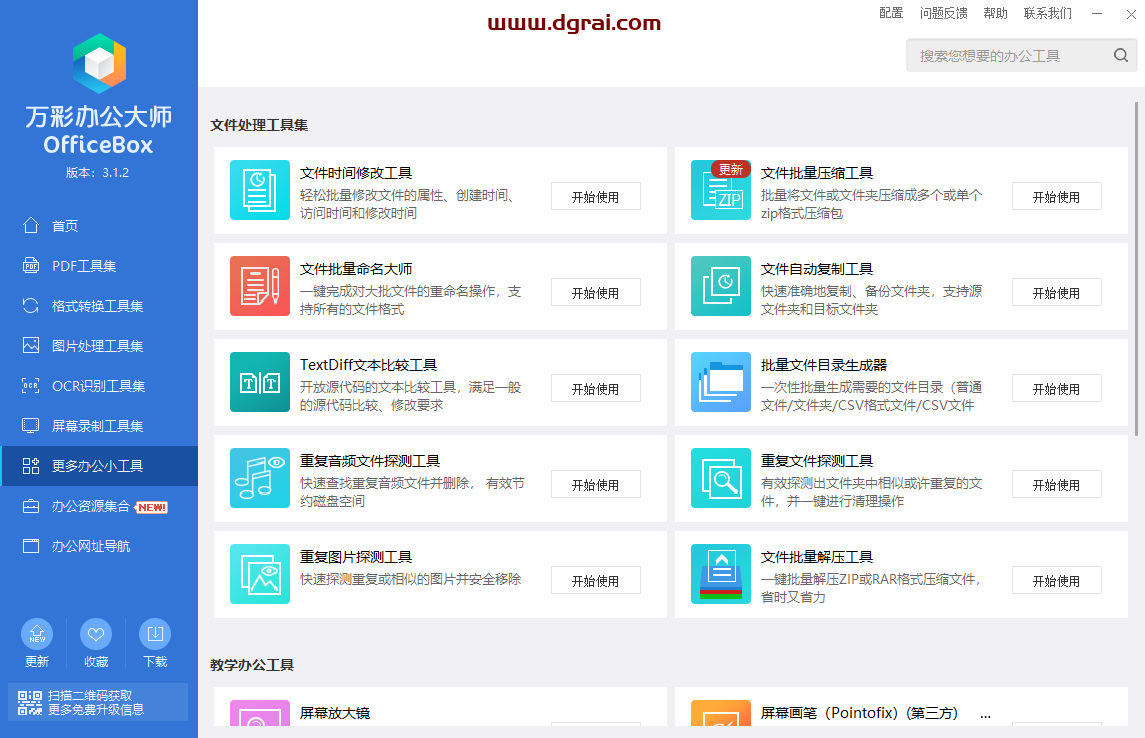Click 开始使用 for 文件自动复制工具
This screenshot has height=738, width=1145.
[x=1057, y=293]
